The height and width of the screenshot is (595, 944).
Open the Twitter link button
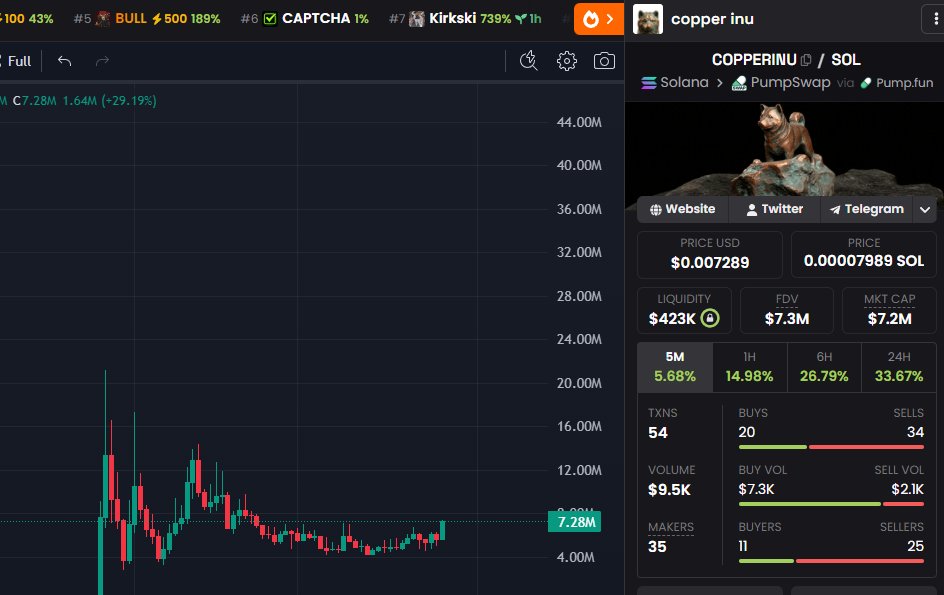(x=774, y=209)
